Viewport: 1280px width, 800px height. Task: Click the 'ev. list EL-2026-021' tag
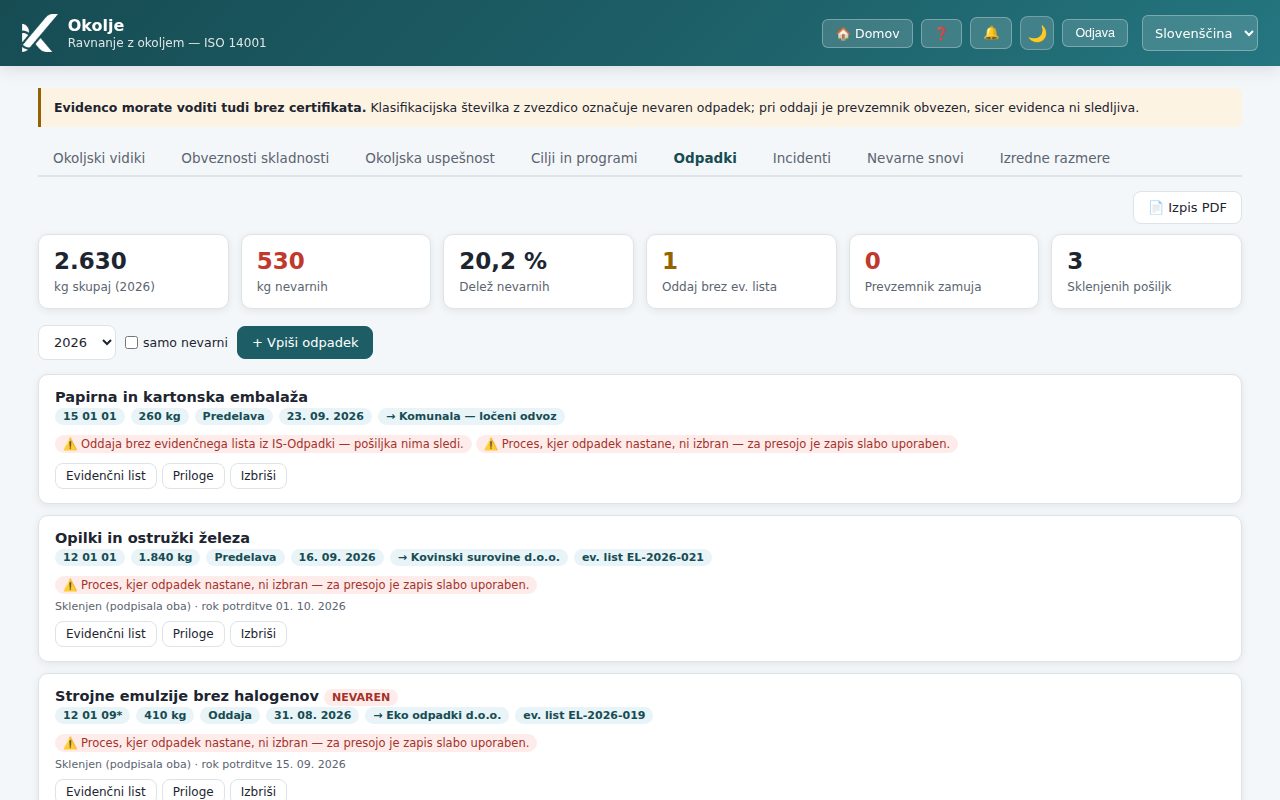coord(643,558)
